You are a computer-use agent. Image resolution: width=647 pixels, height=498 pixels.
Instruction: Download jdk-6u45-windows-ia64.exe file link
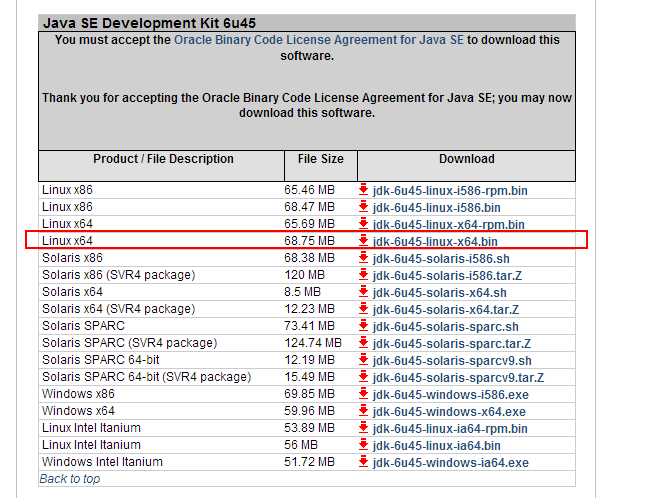pos(451,463)
